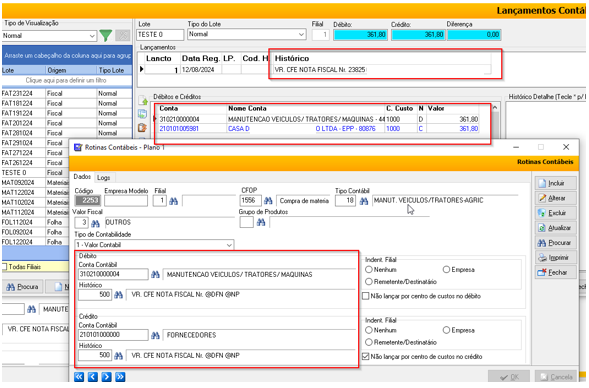
Task: Click the CFOP field with 1556
Action: tap(250, 201)
